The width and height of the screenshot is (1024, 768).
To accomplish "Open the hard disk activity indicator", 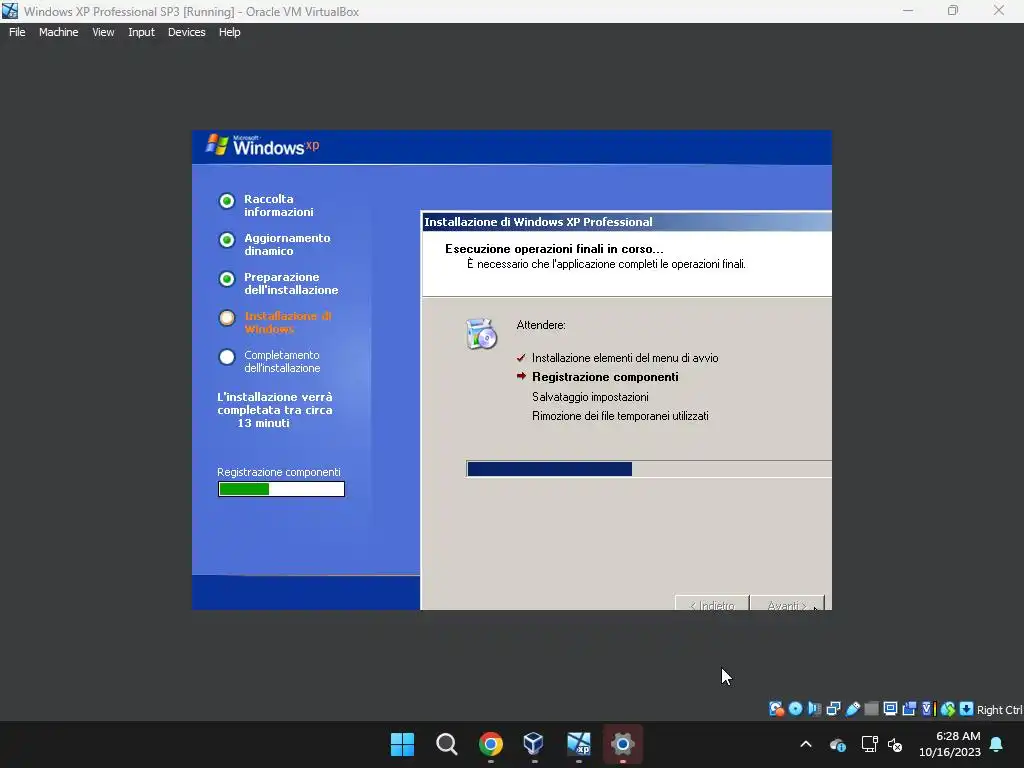I will tap(776, 709).
